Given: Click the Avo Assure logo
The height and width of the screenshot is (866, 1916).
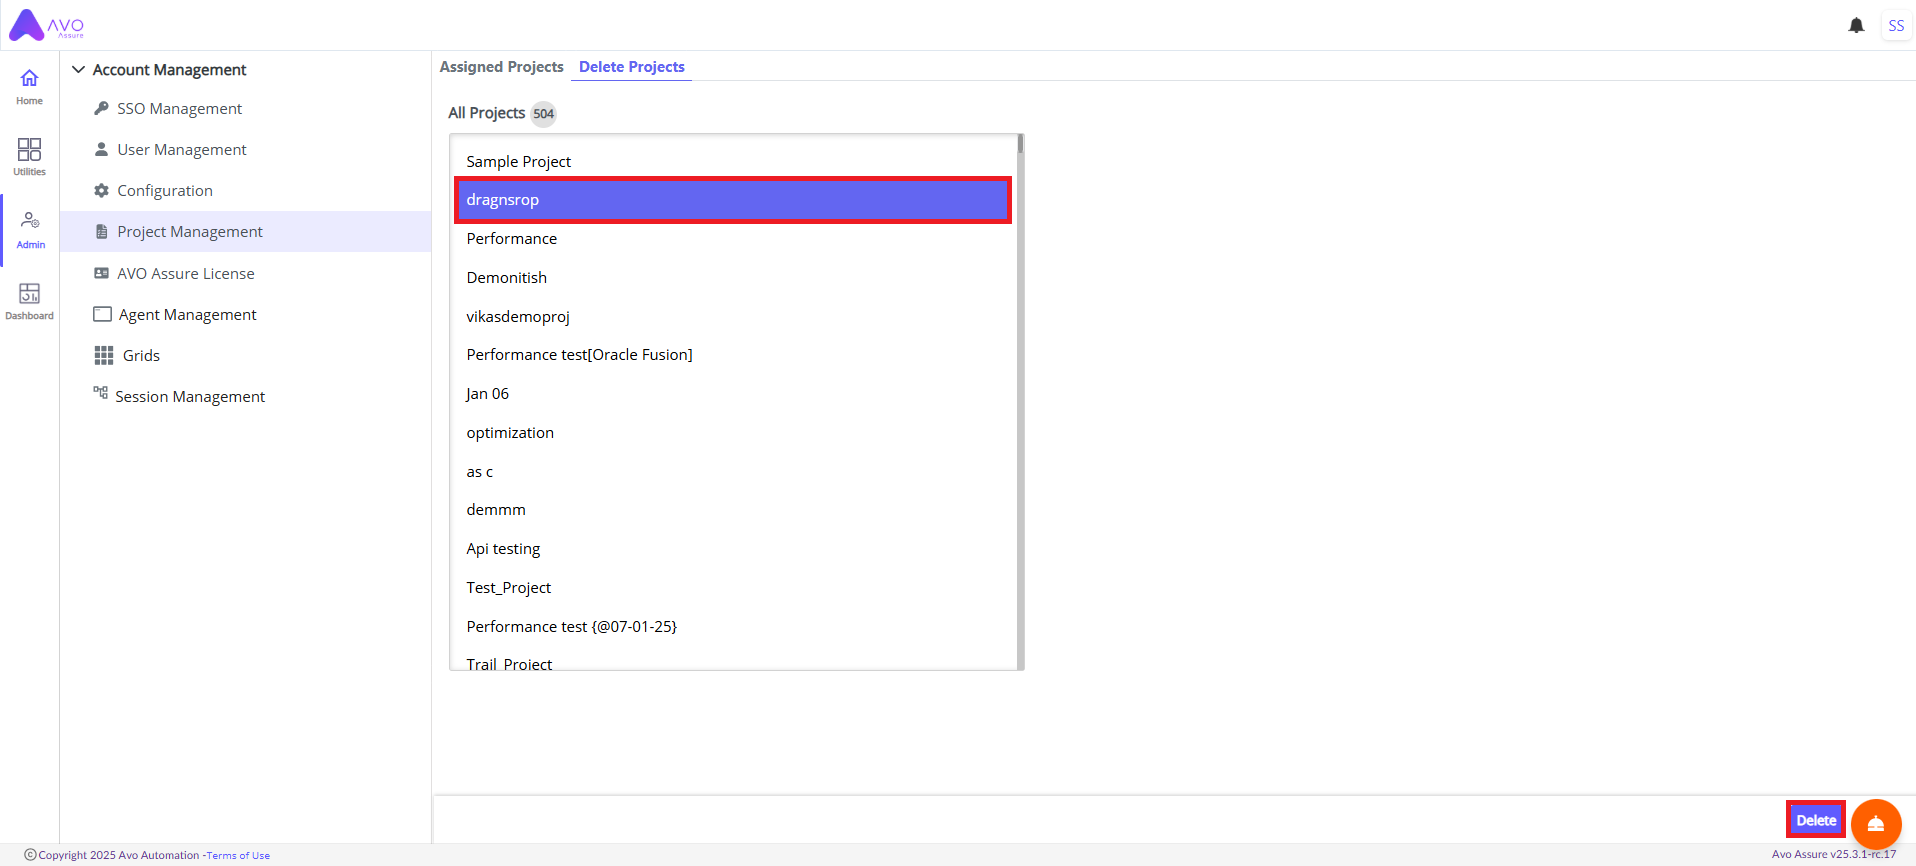Looking at the screenshot, I should 47,26.
